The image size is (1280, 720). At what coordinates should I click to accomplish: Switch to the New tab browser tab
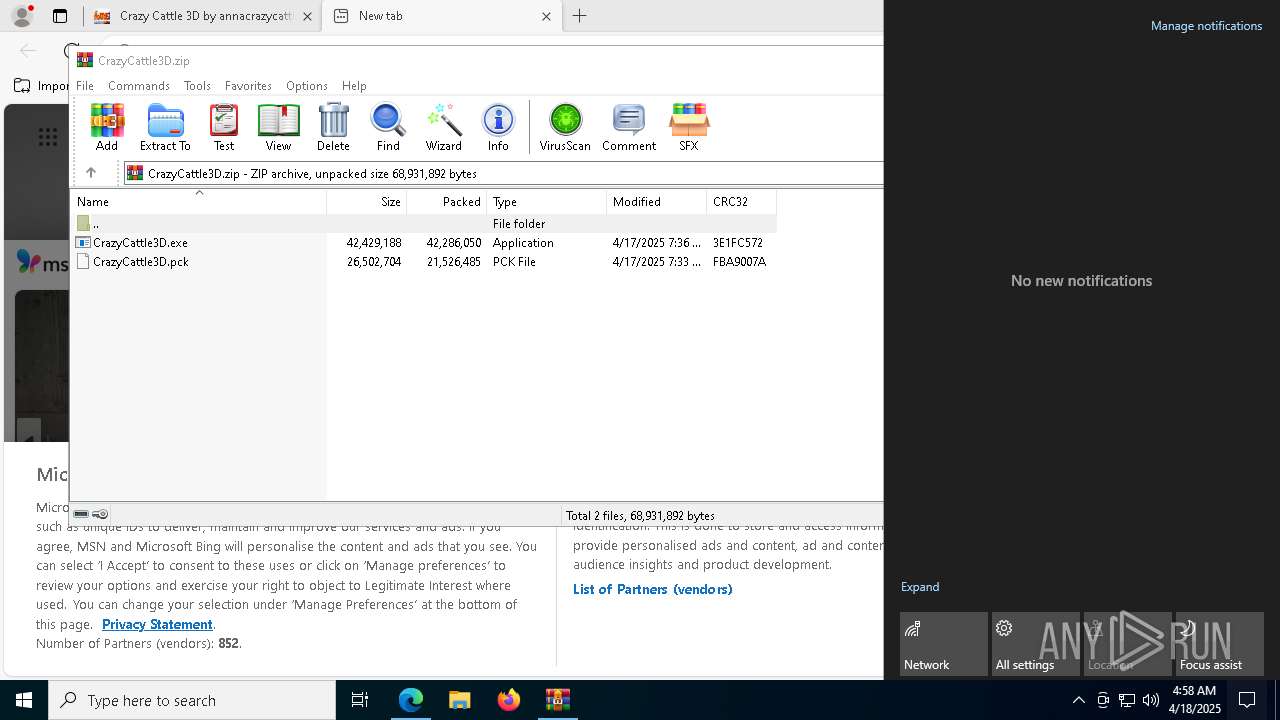(441, 16)
